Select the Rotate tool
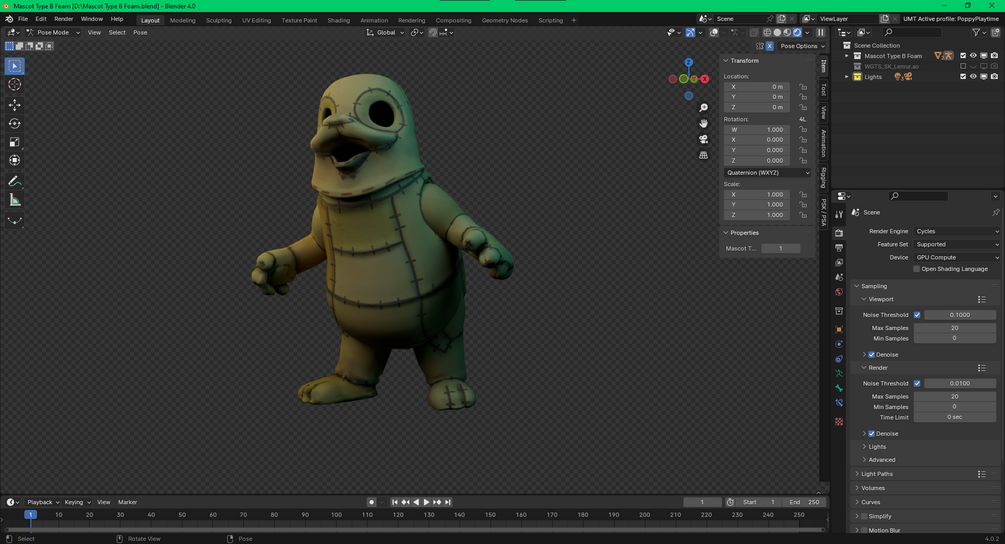Viewport: 1005px width, 544px height. click(x=14, y=124)
